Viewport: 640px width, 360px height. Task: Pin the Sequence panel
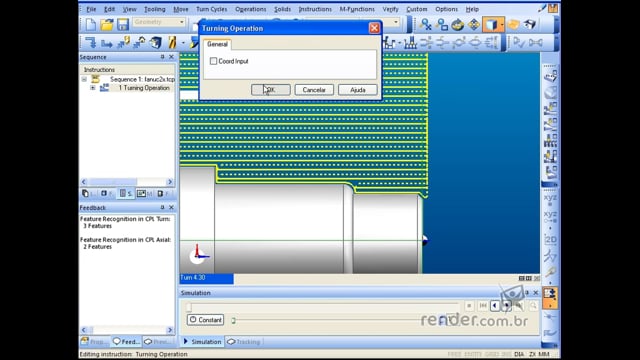(162, 57)
